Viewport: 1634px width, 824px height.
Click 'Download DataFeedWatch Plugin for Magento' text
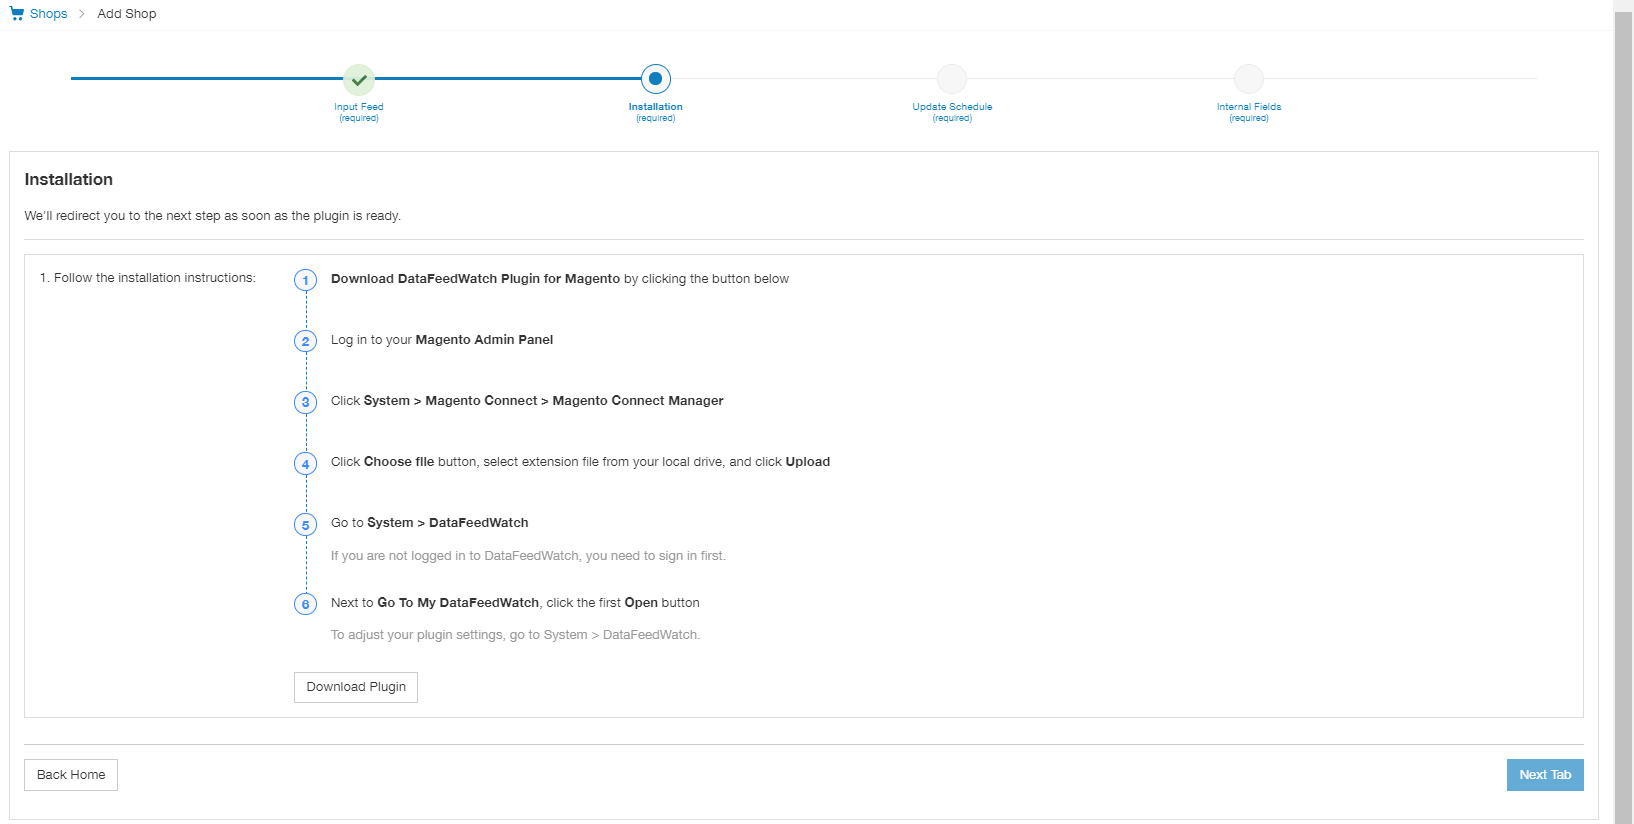pos(475,279)
